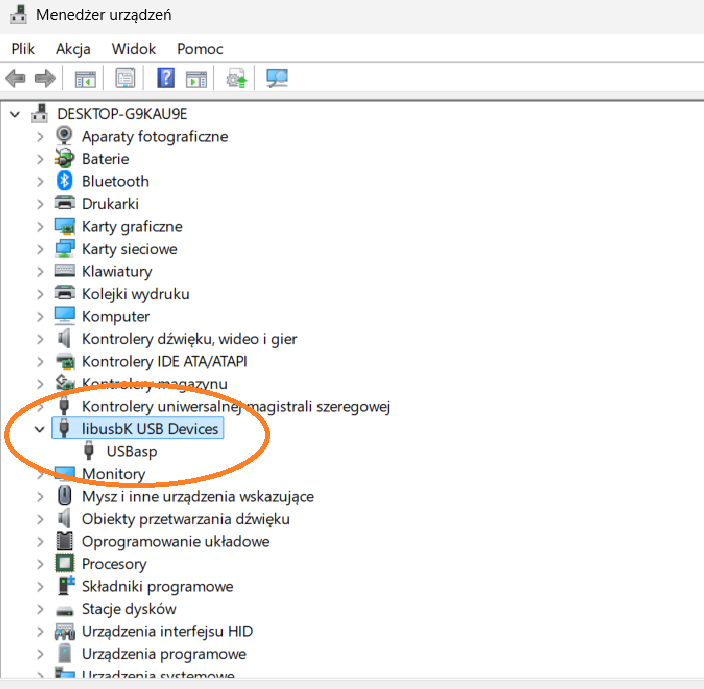Screen dimensions: 704x689
Task: Click speaker icon for Kontrolery dźwięku, wideo i gier
Action: pos(64,338)
